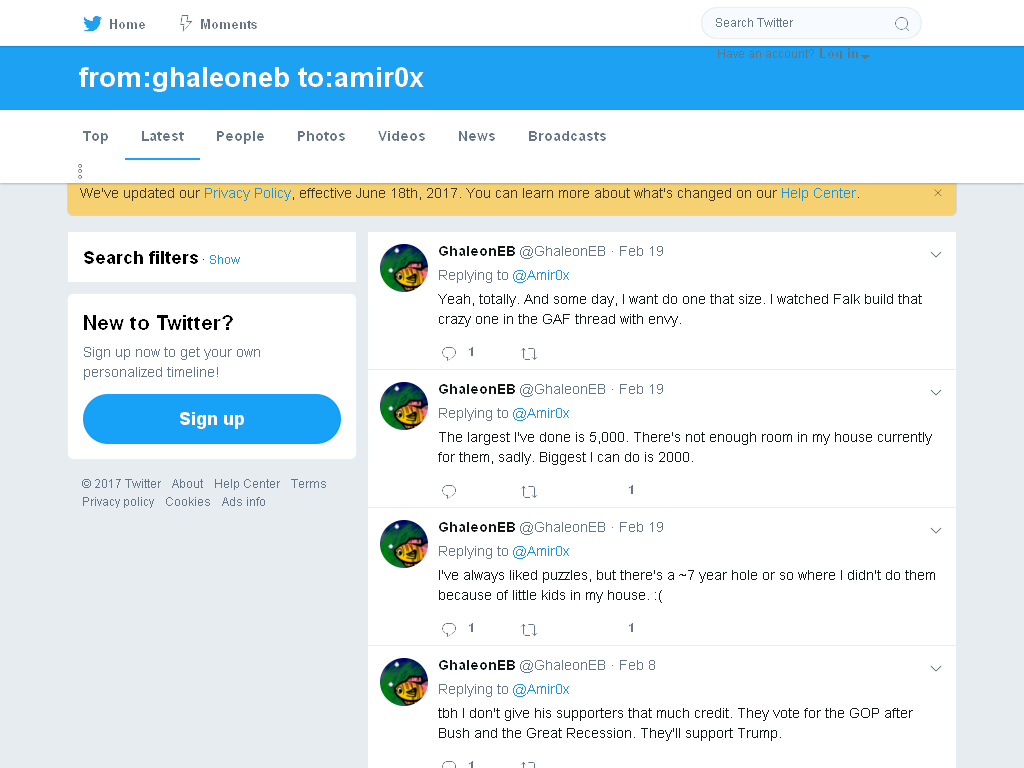Open GhaleonEB's avatar on the first tweet

[x=404, y=268]
